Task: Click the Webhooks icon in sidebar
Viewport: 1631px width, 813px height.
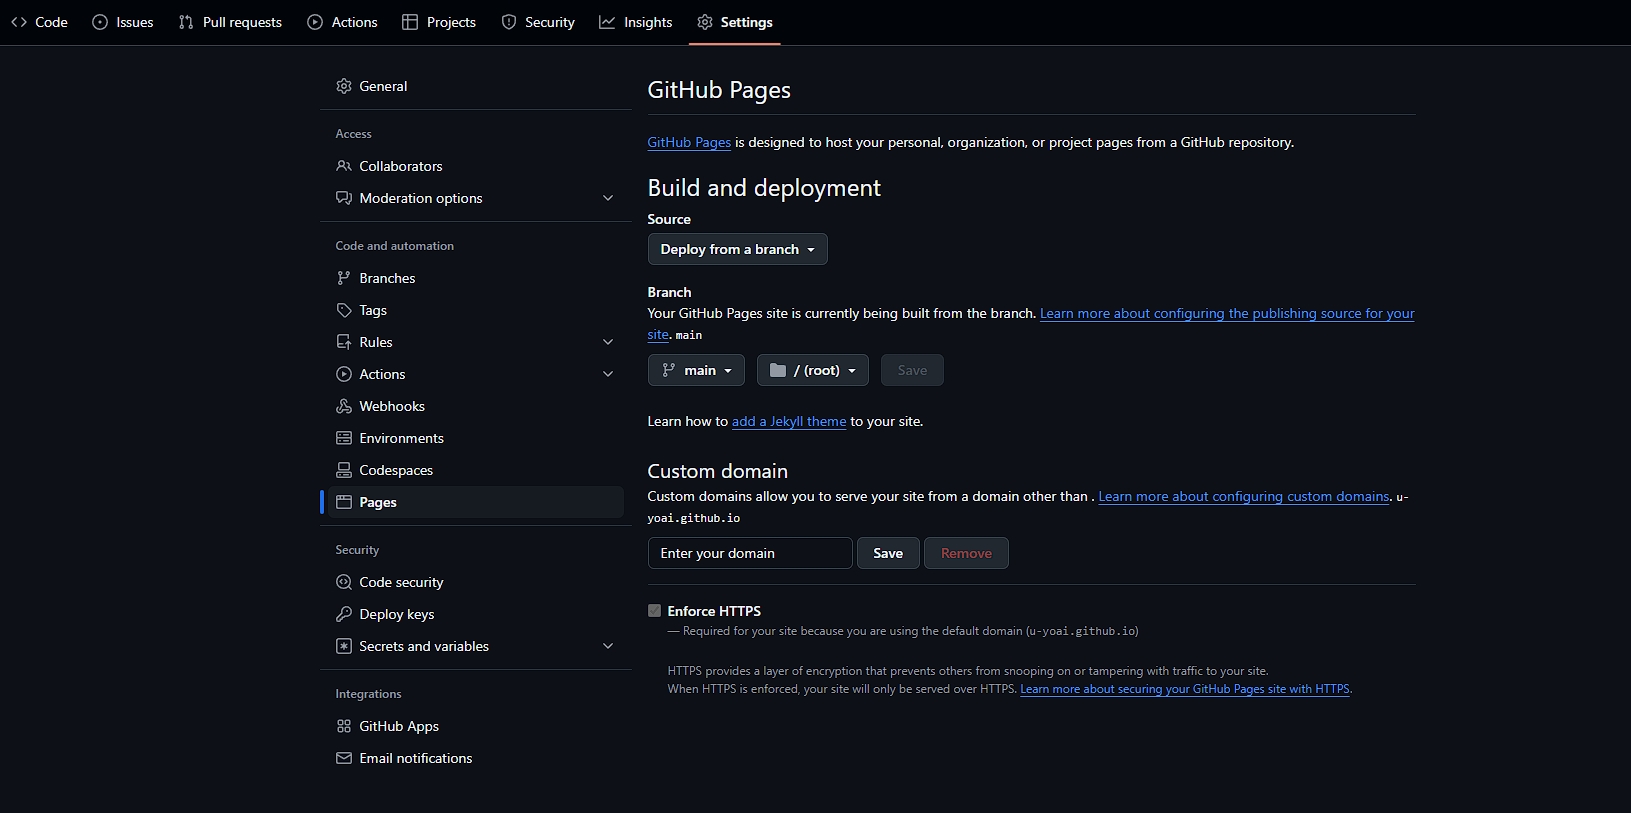Action: click(x=344, y=406)
